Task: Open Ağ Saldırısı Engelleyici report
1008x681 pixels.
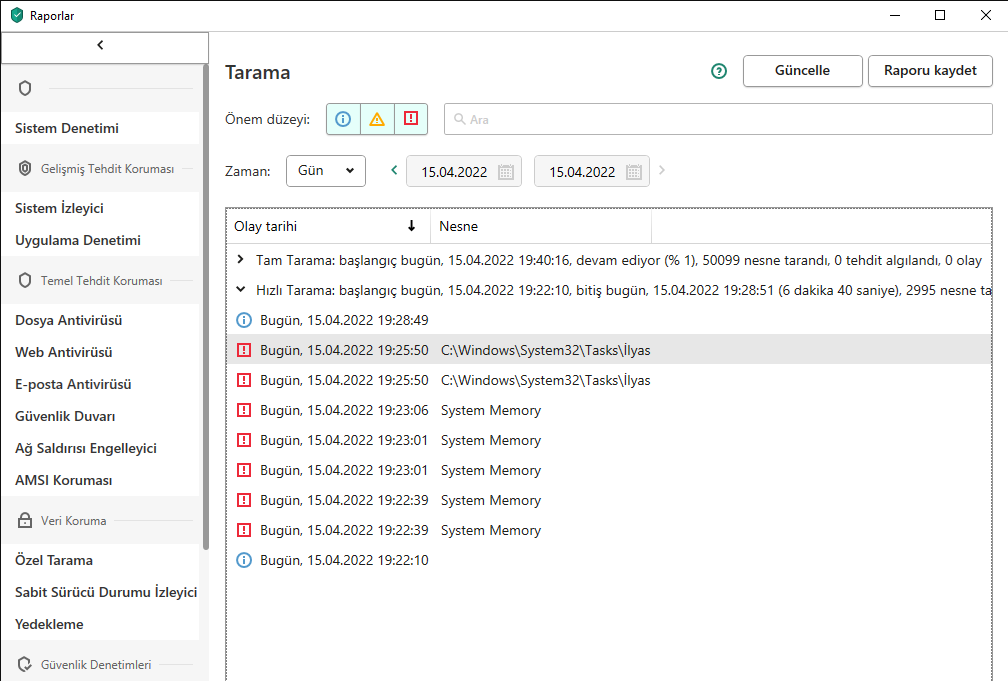Action: 86,448
